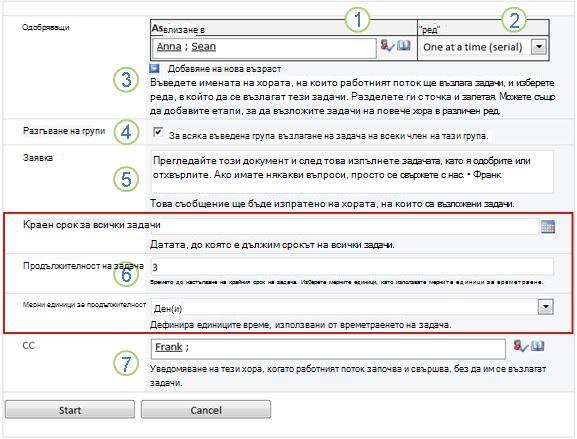Click the 'ред' column header
The width and height of the screenshot is (577, 439).
(x=429, y=30)
